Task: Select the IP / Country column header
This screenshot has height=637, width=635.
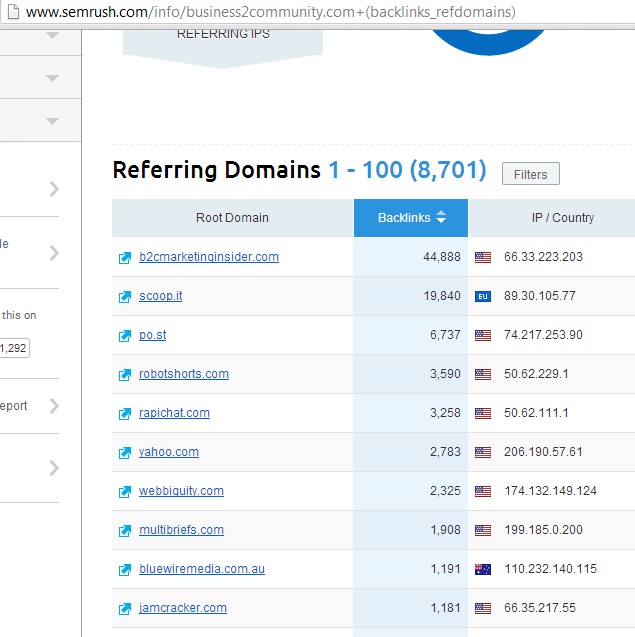Action: [552, 218]
